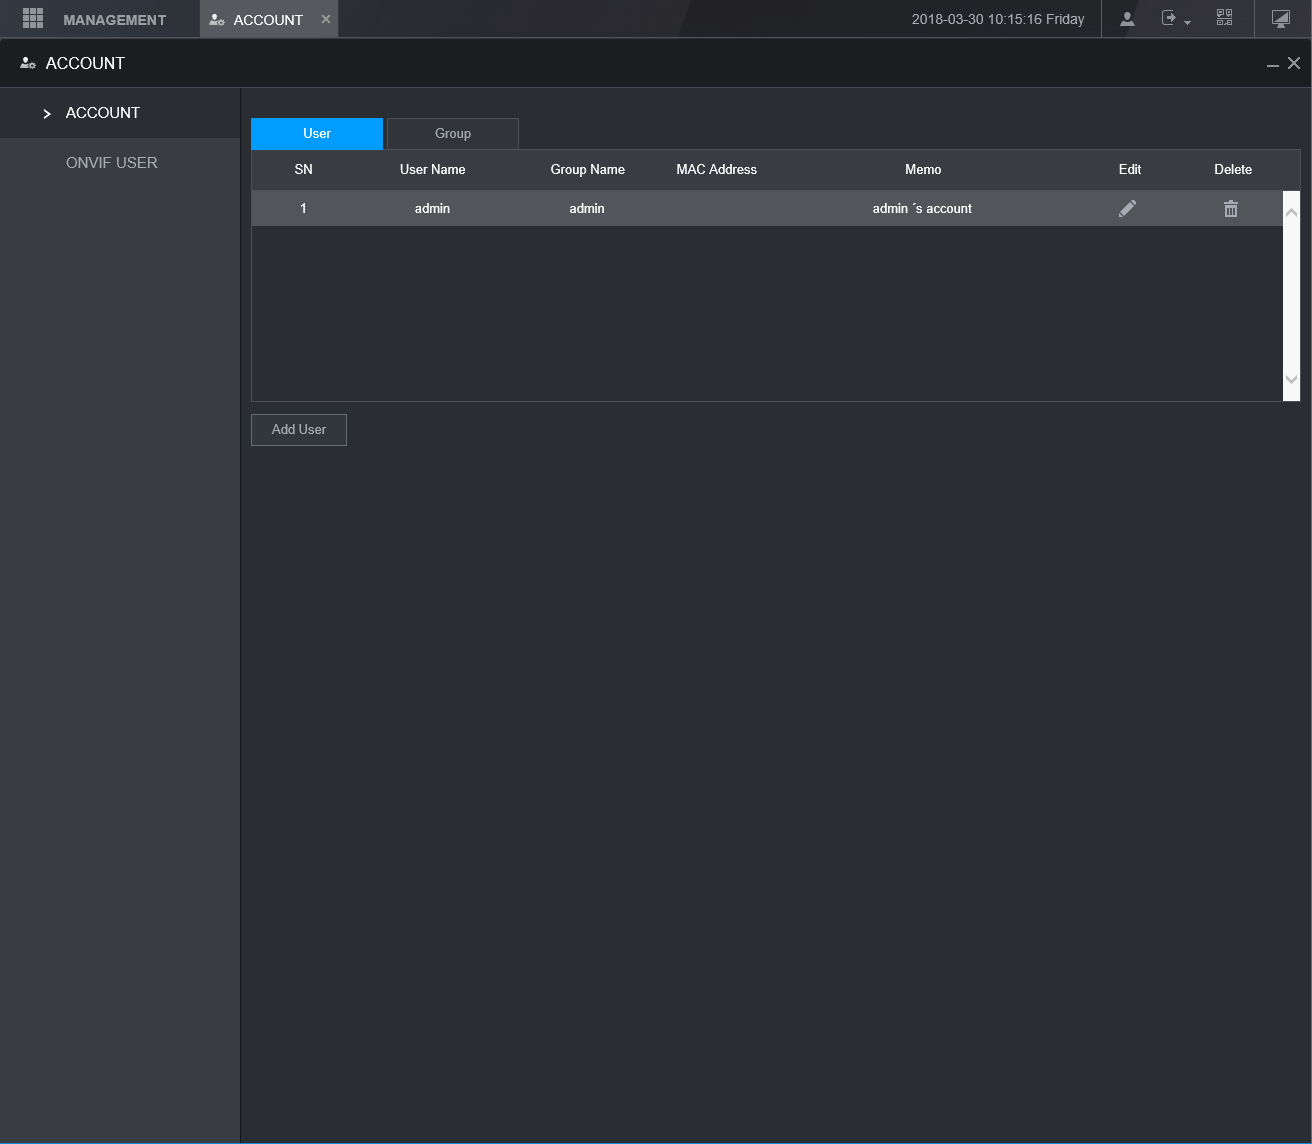The height and width of the screenshot is (1144, 1312).
Task: Open the main menu grid icon
Action: pos(32,18)
